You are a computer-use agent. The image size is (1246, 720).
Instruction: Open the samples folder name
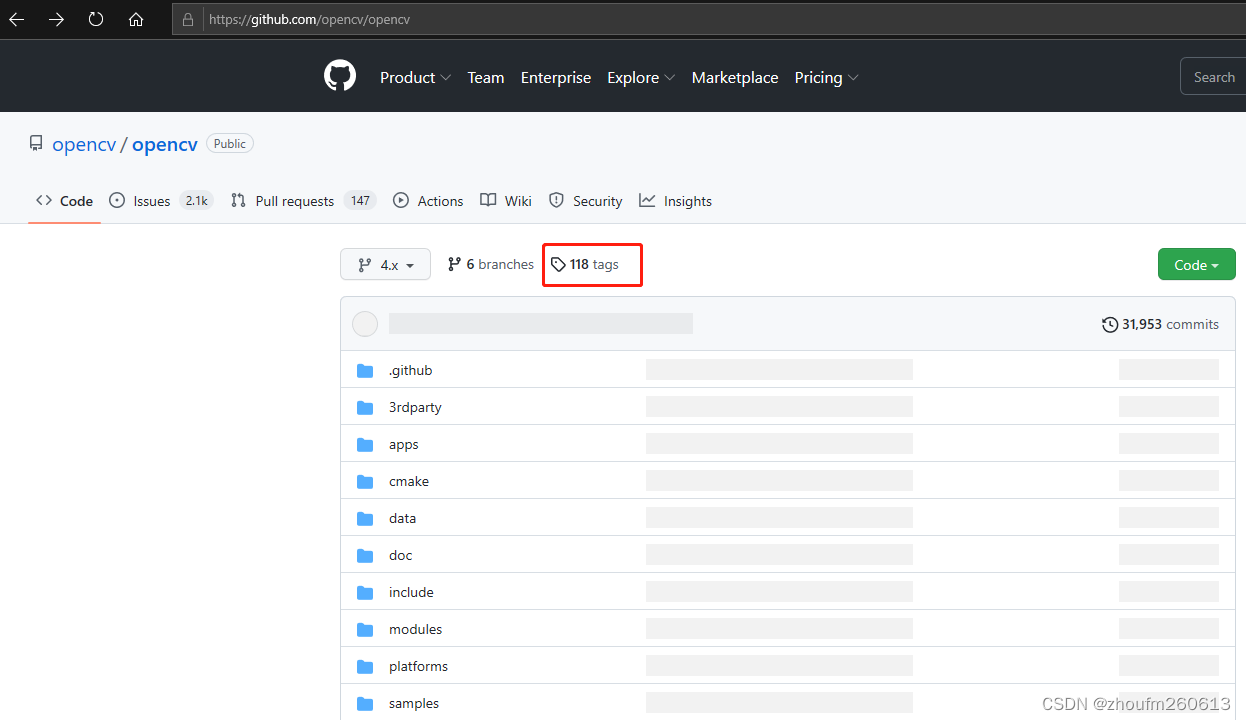414,704
